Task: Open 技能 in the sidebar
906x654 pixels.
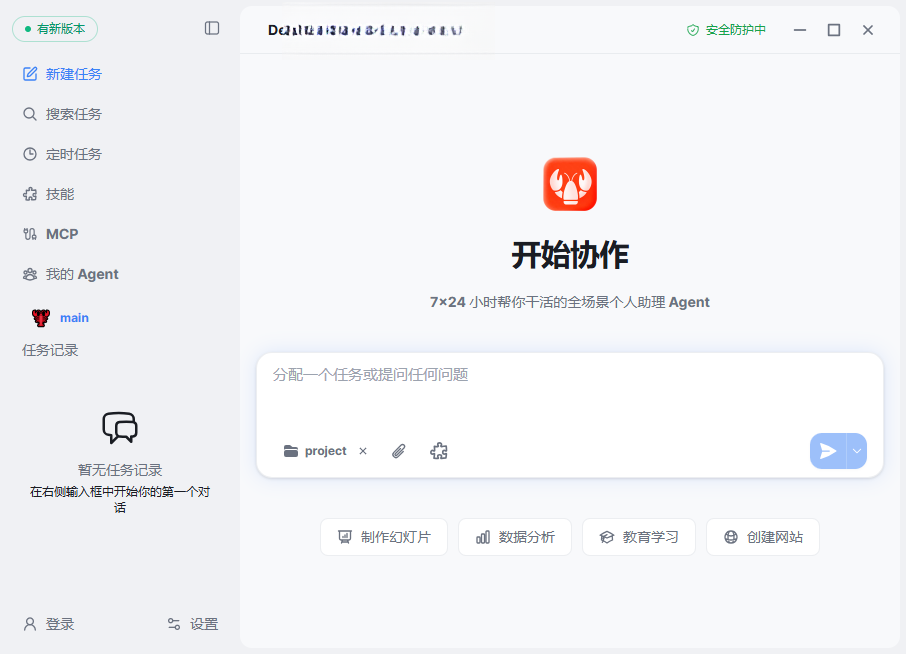Action: [49, 194]
